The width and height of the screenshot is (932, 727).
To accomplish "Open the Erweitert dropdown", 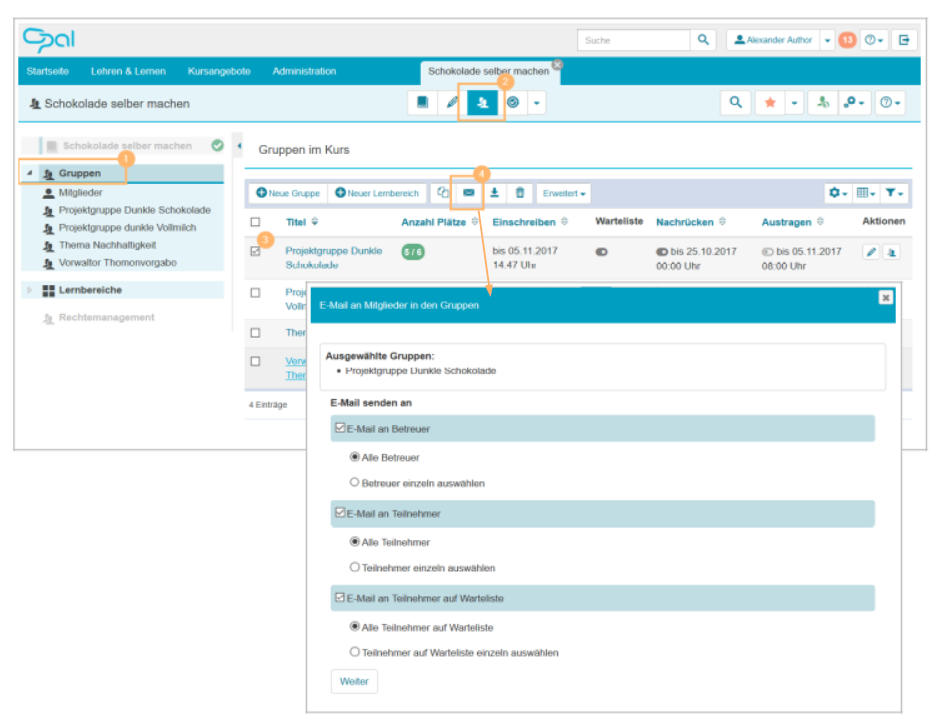I will 564,193.
